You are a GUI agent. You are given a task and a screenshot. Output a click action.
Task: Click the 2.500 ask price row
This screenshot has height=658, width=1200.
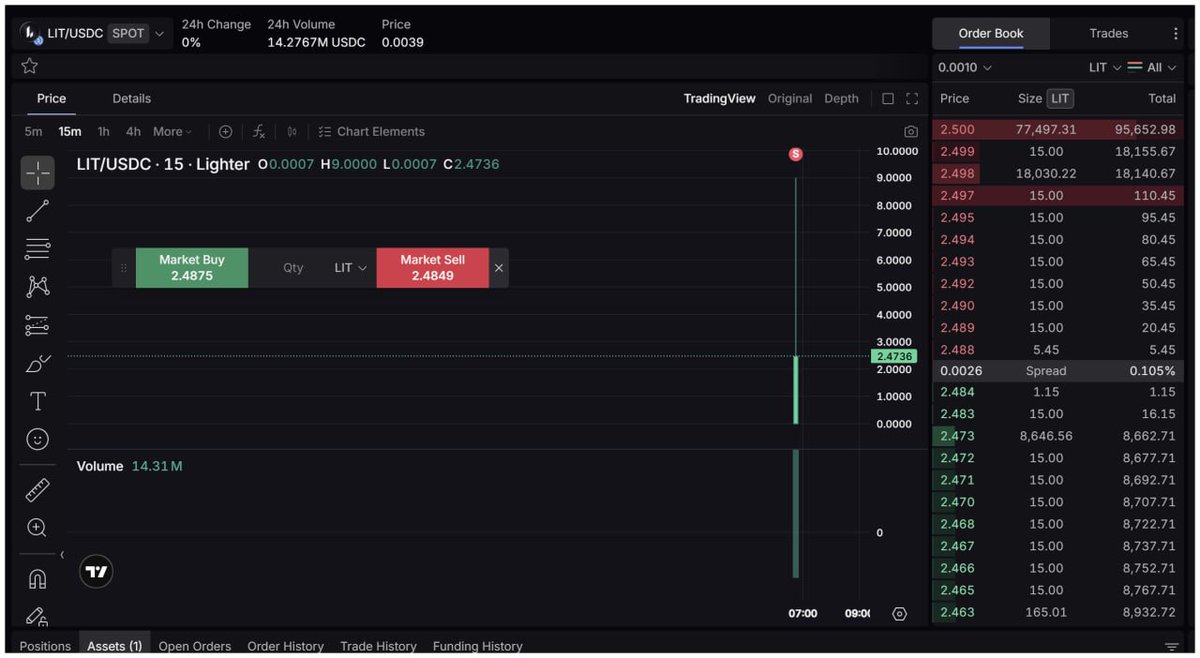click(x=1058, y=130)
